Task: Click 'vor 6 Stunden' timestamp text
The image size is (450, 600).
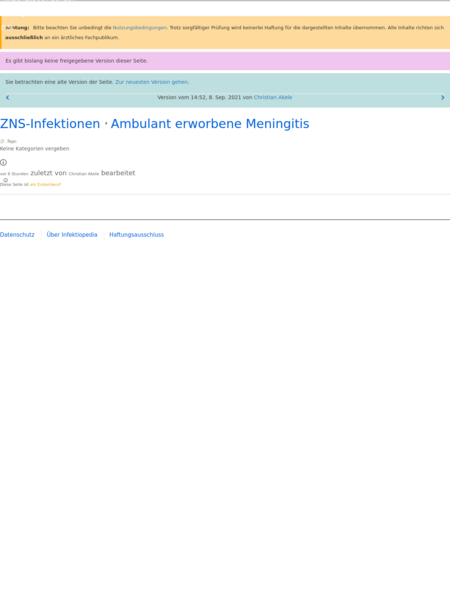Action: click(14, 174)
